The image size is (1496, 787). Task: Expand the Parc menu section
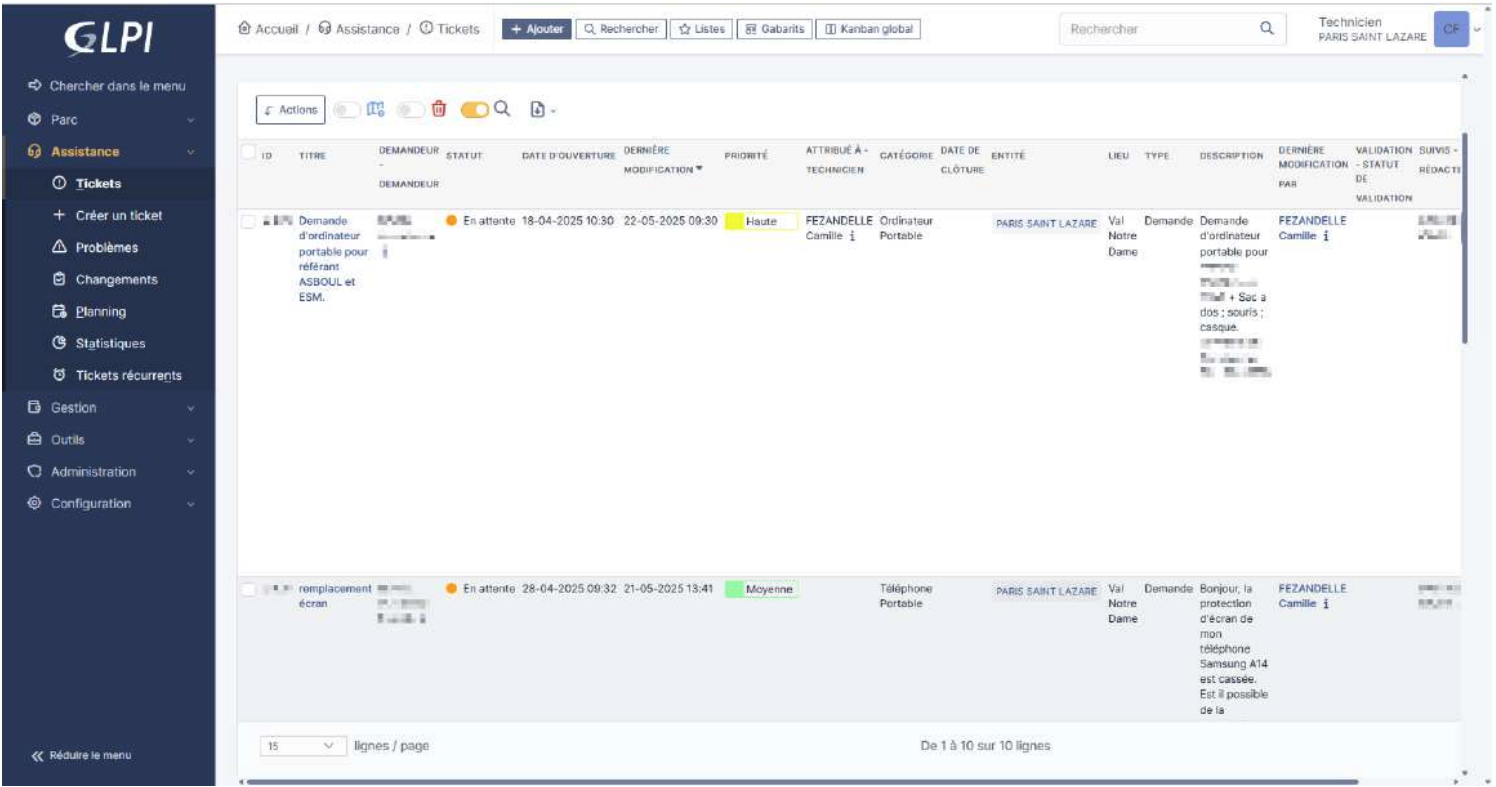[108, 120]
